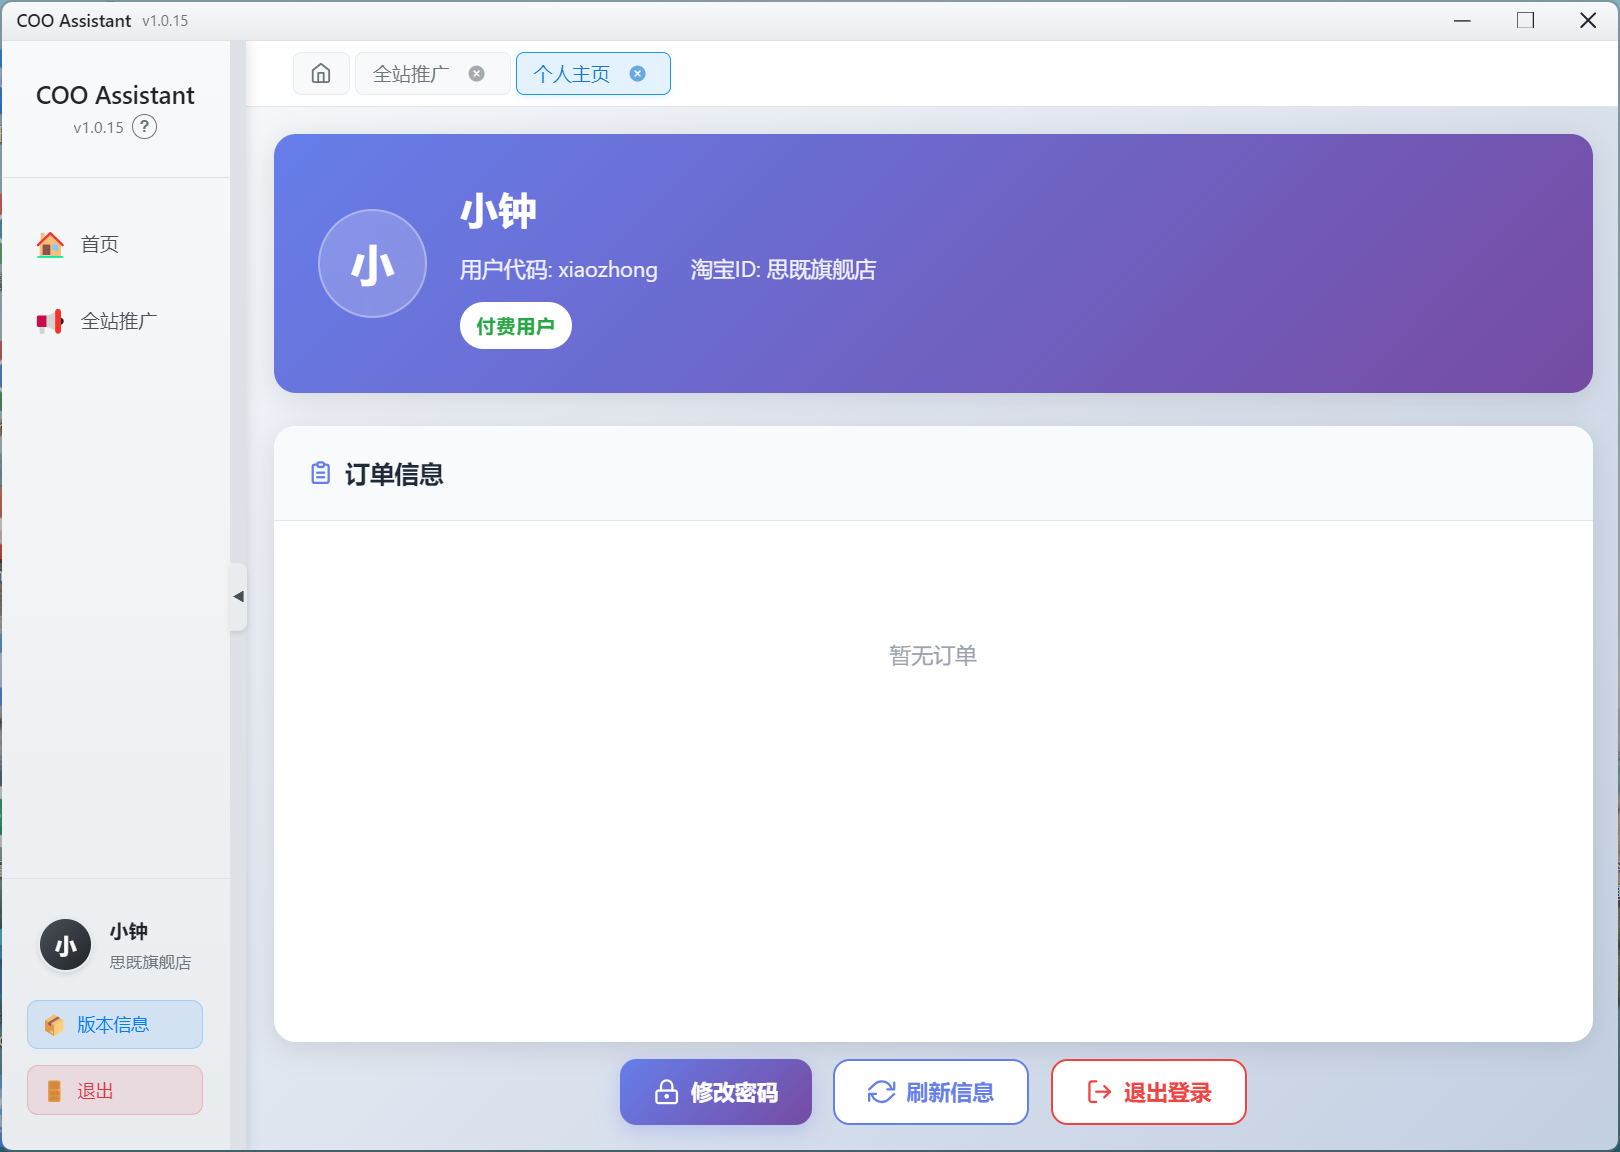Select the 小钟 avatar in the sidebar

(x=64, y=944)
